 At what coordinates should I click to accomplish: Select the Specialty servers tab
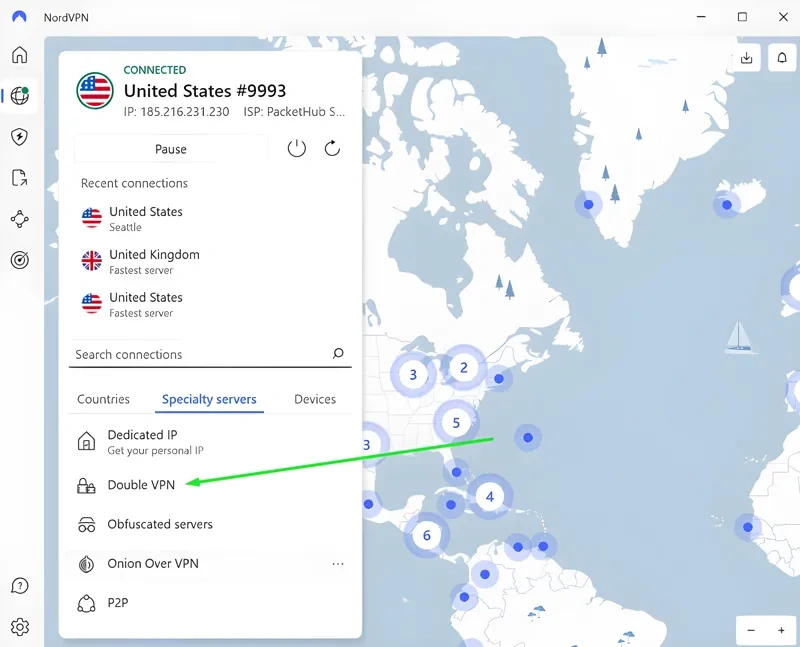[x=209, y=399]
